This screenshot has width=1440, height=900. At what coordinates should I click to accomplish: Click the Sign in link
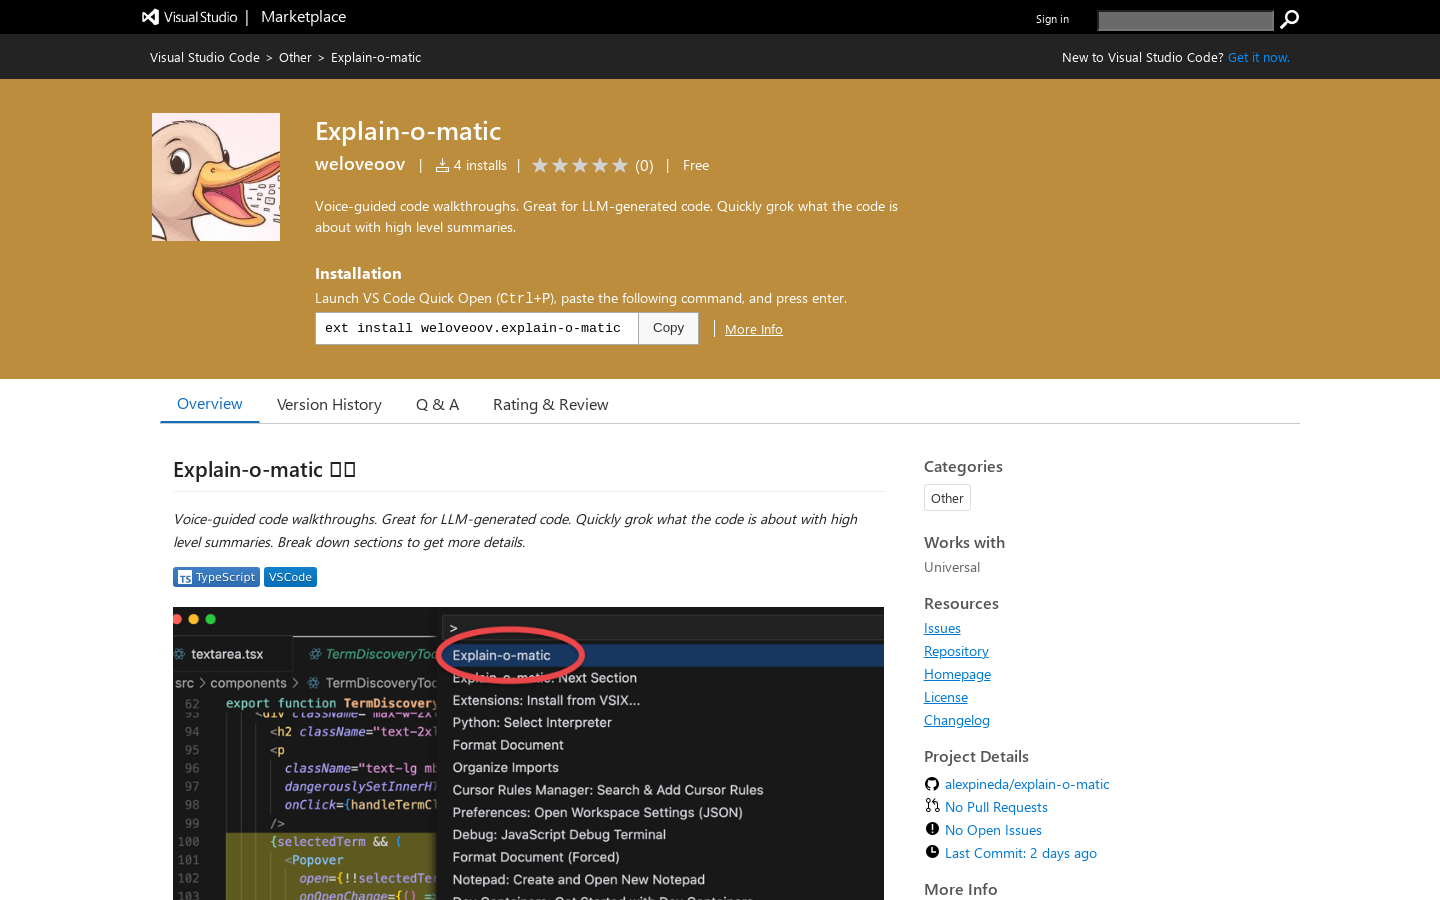pos(1052,19)
